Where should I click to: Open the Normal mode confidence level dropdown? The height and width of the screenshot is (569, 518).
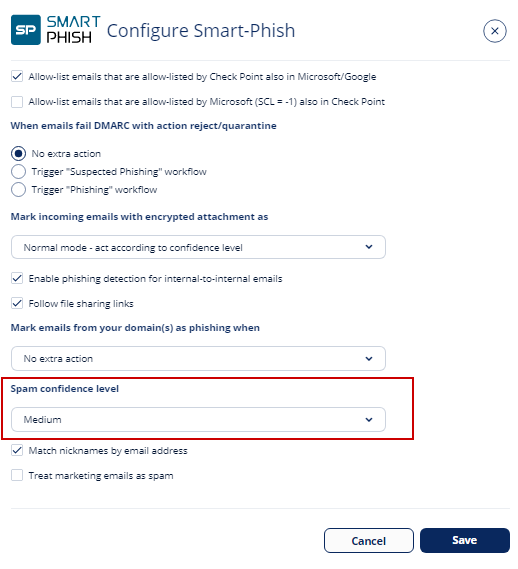tap(198, 247)
